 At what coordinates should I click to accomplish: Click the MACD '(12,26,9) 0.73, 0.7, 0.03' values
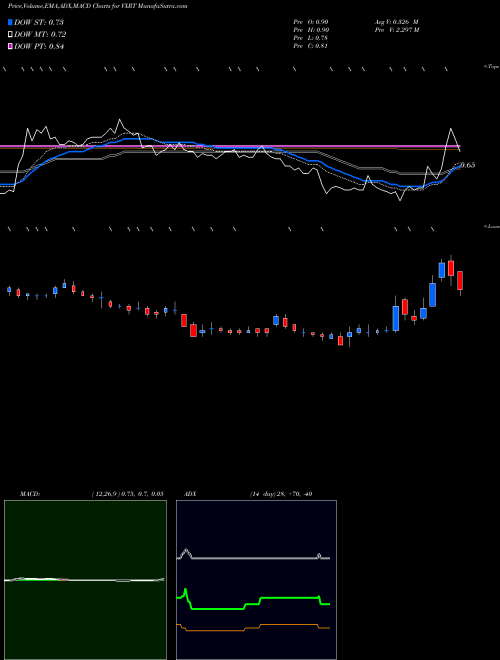(x=128, y=494)
